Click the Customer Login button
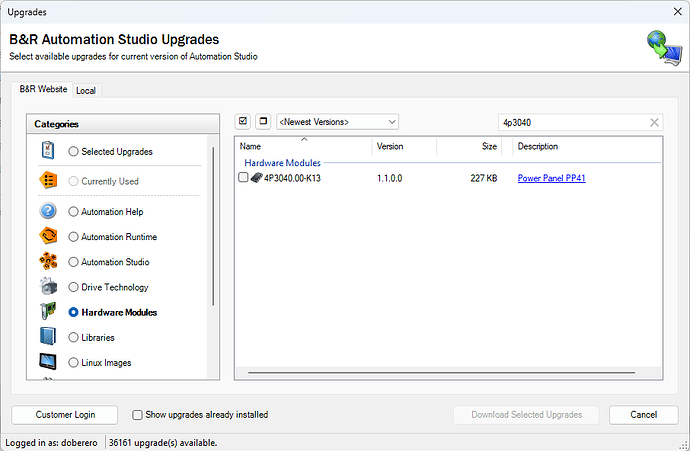Screen dimensions: 690x451 (65, 415)
